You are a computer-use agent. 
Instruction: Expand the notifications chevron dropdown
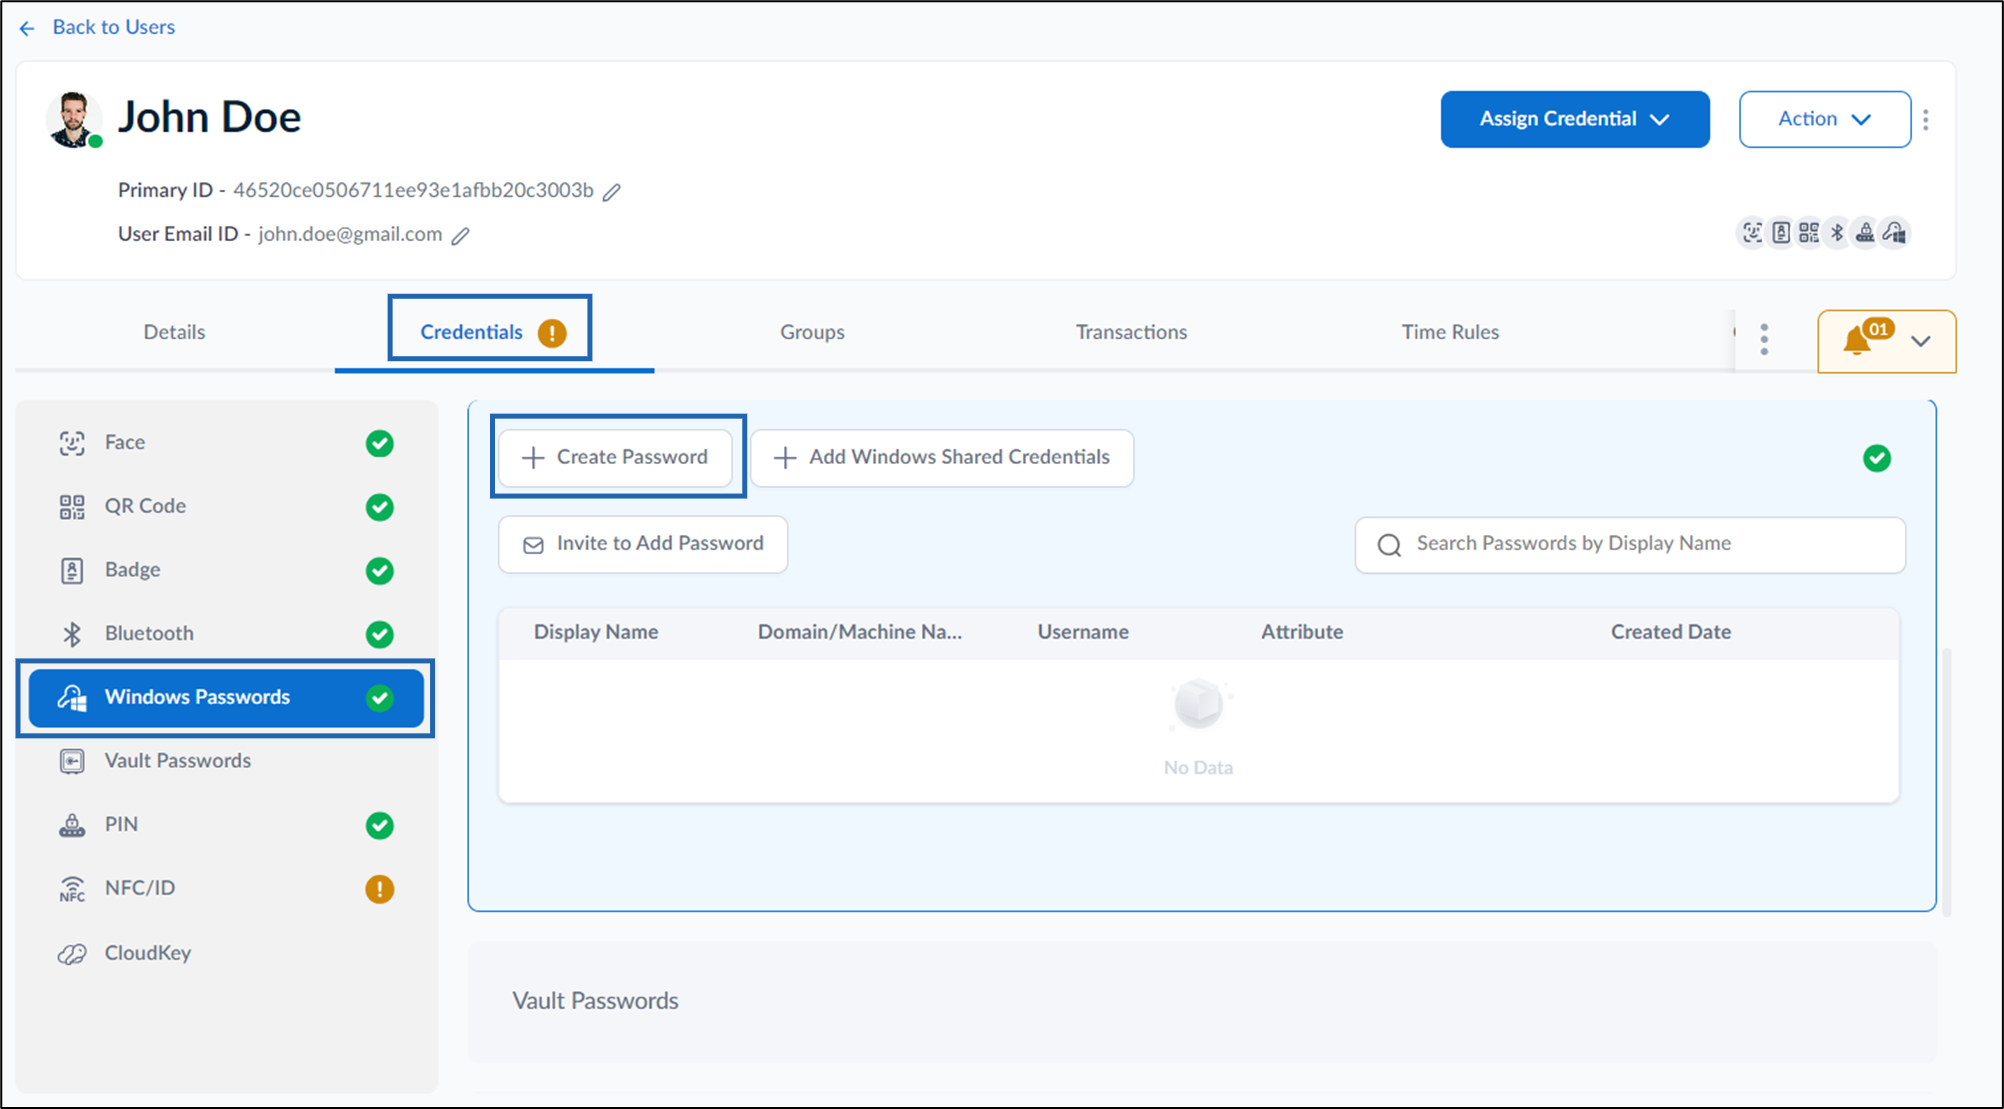(1921, 341)
